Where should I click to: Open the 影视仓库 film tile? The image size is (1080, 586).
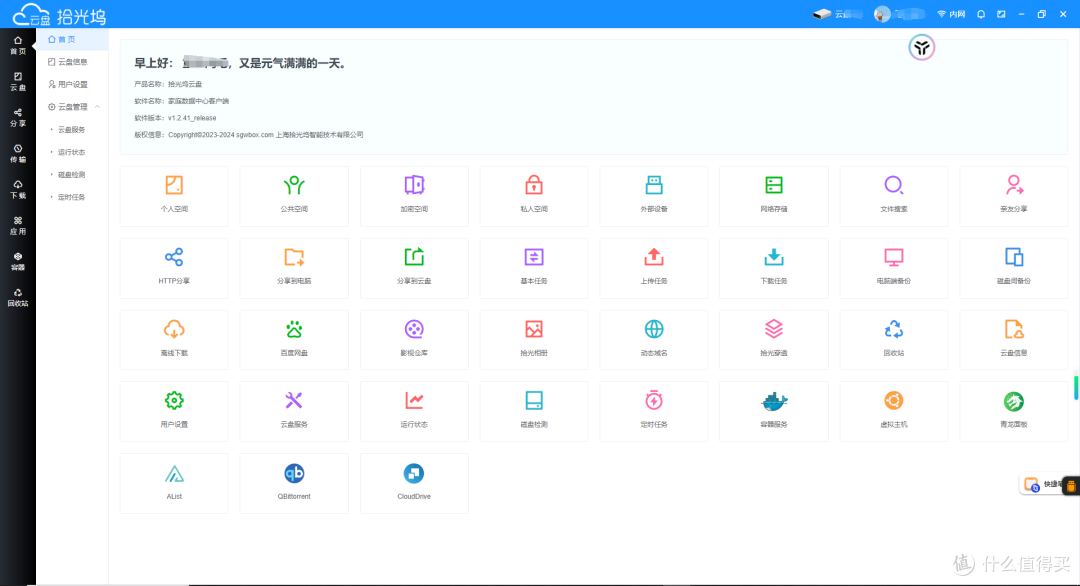(x=414, y=339)
